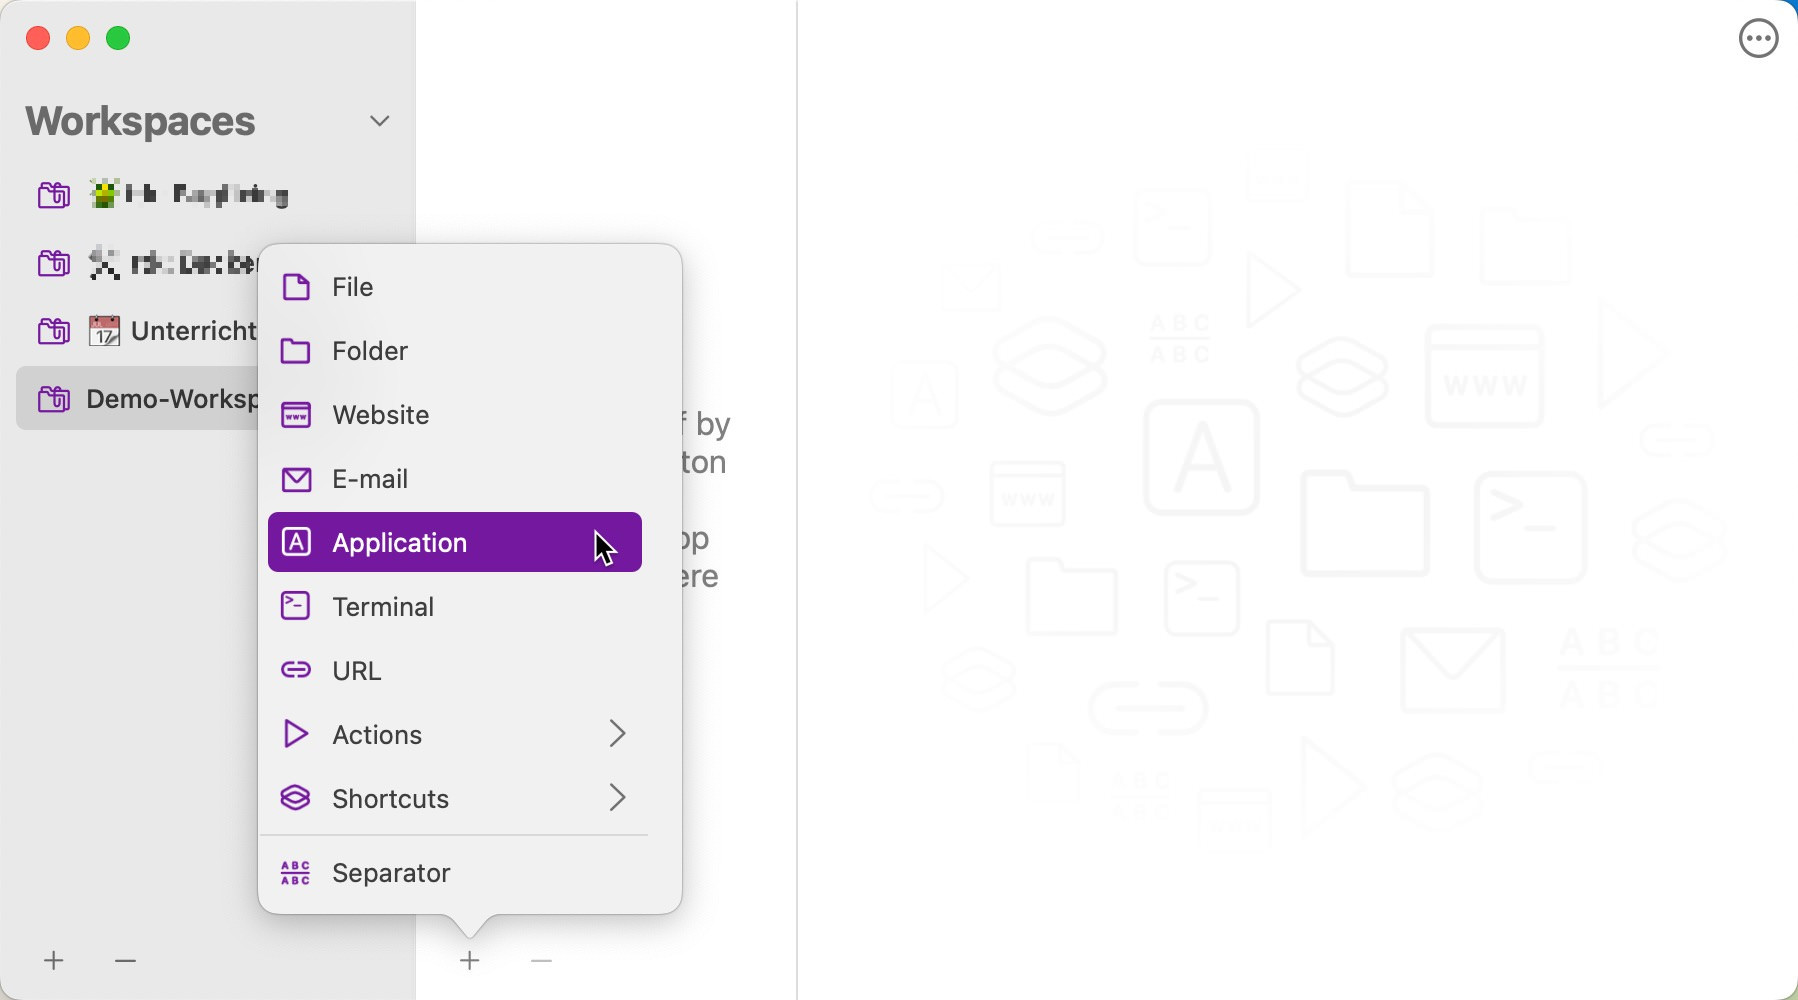Open the Shortcuts menu entry

pos(455,798)
